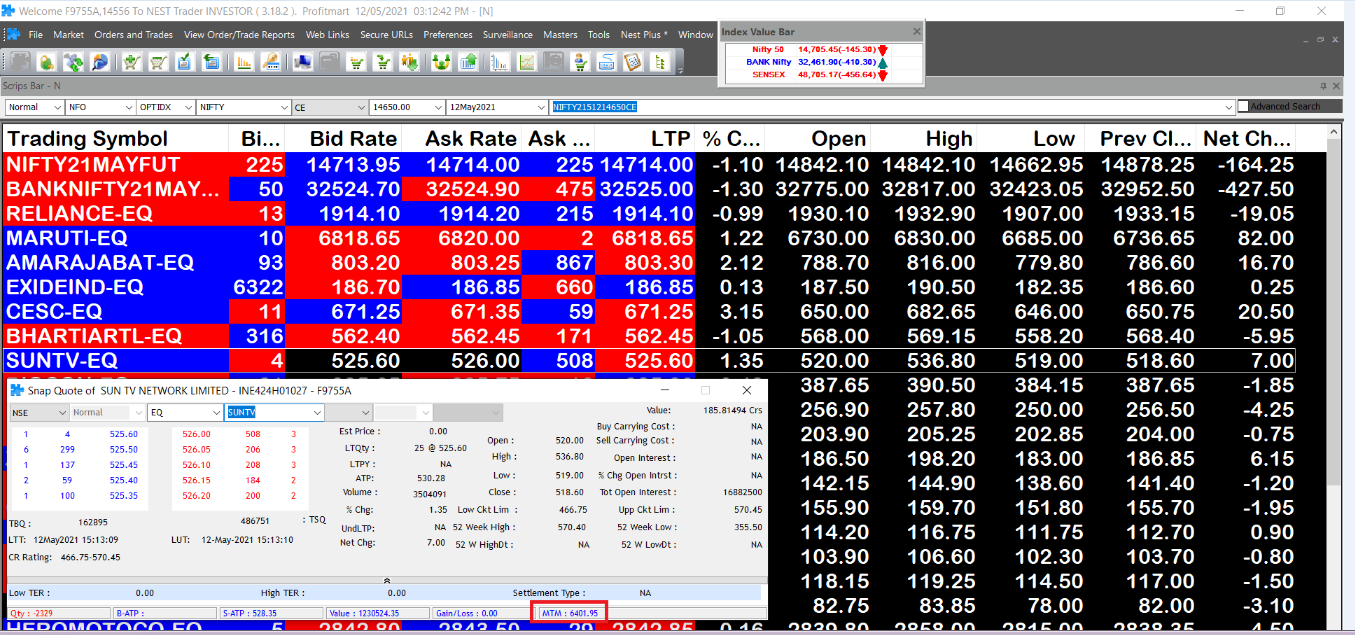The height and width of the screenshot is (635, 1355).
Task: Sort by the LTP column header
Action: pos(645,138)
